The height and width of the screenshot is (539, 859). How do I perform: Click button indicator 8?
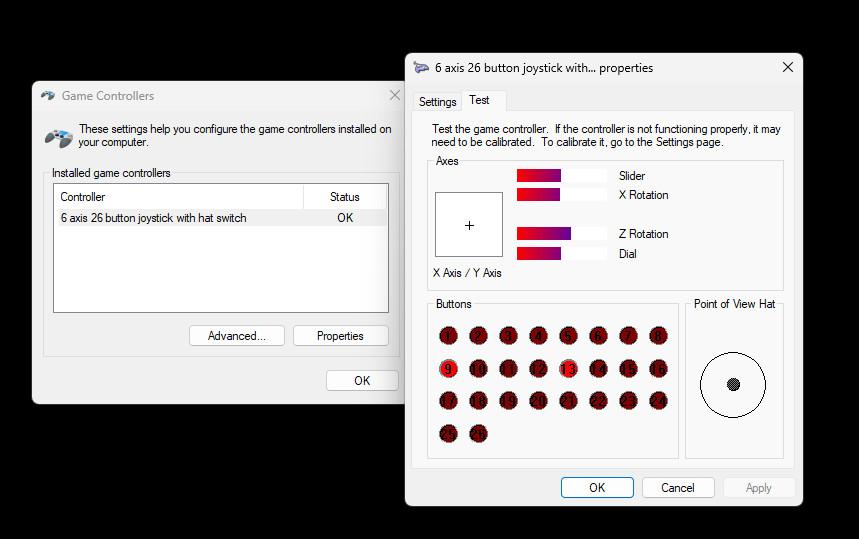[658, 336]
